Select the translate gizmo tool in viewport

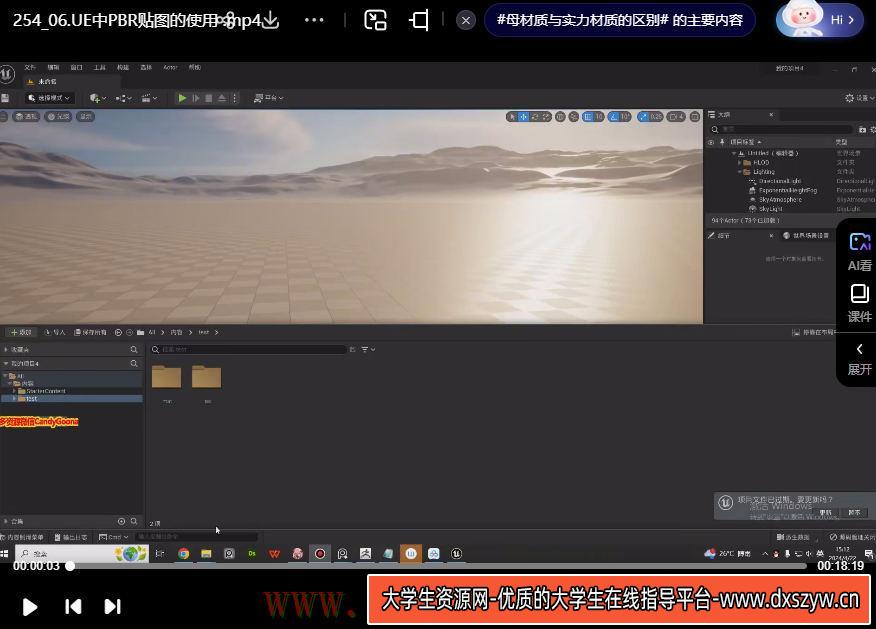(523, 116)
